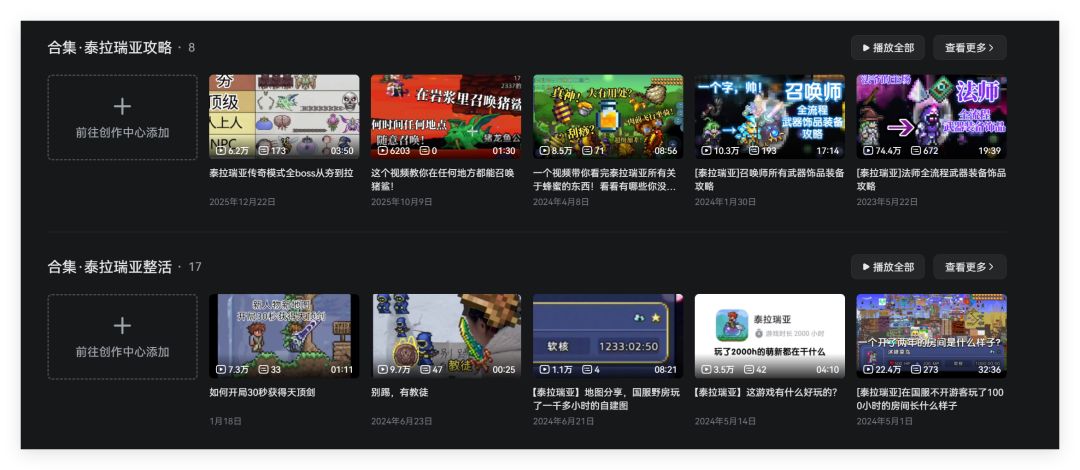Click date 1月18日

[226, 421]
